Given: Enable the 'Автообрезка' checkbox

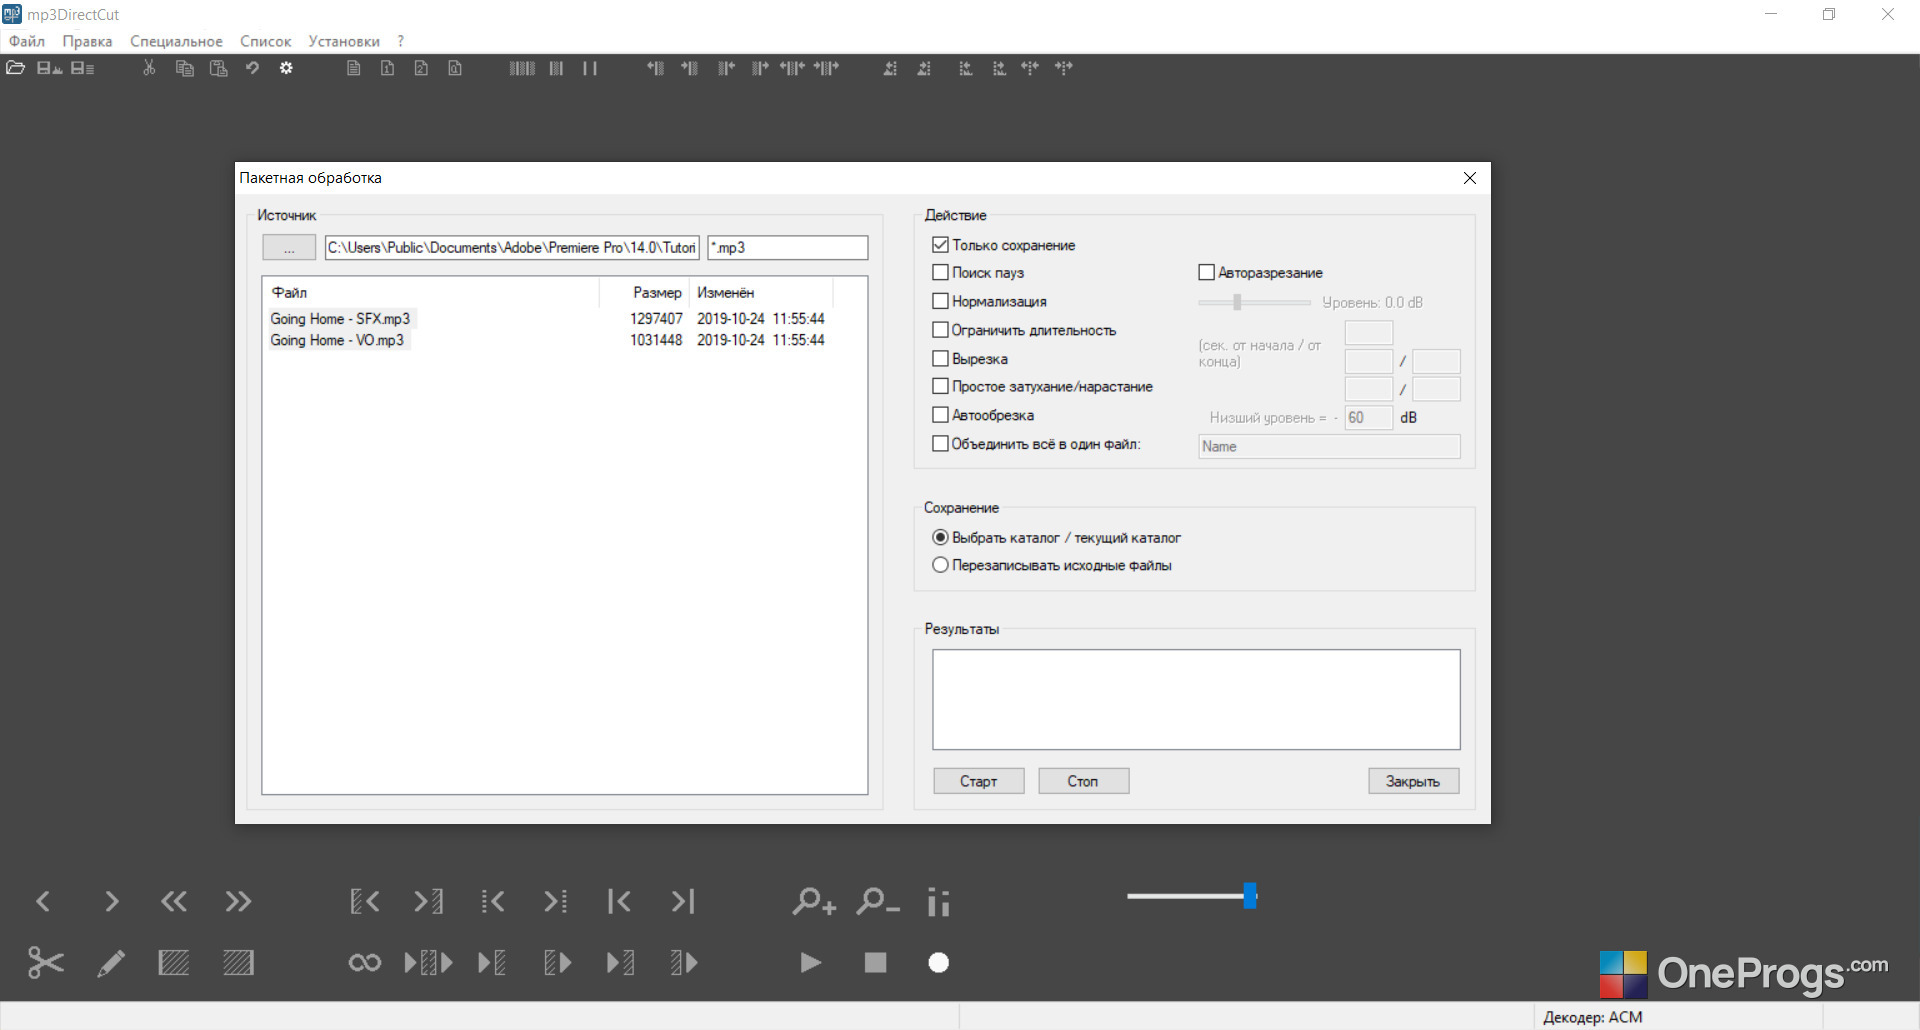Looking at the screenshot, I should pyautogui.click(x=940, y=415).
